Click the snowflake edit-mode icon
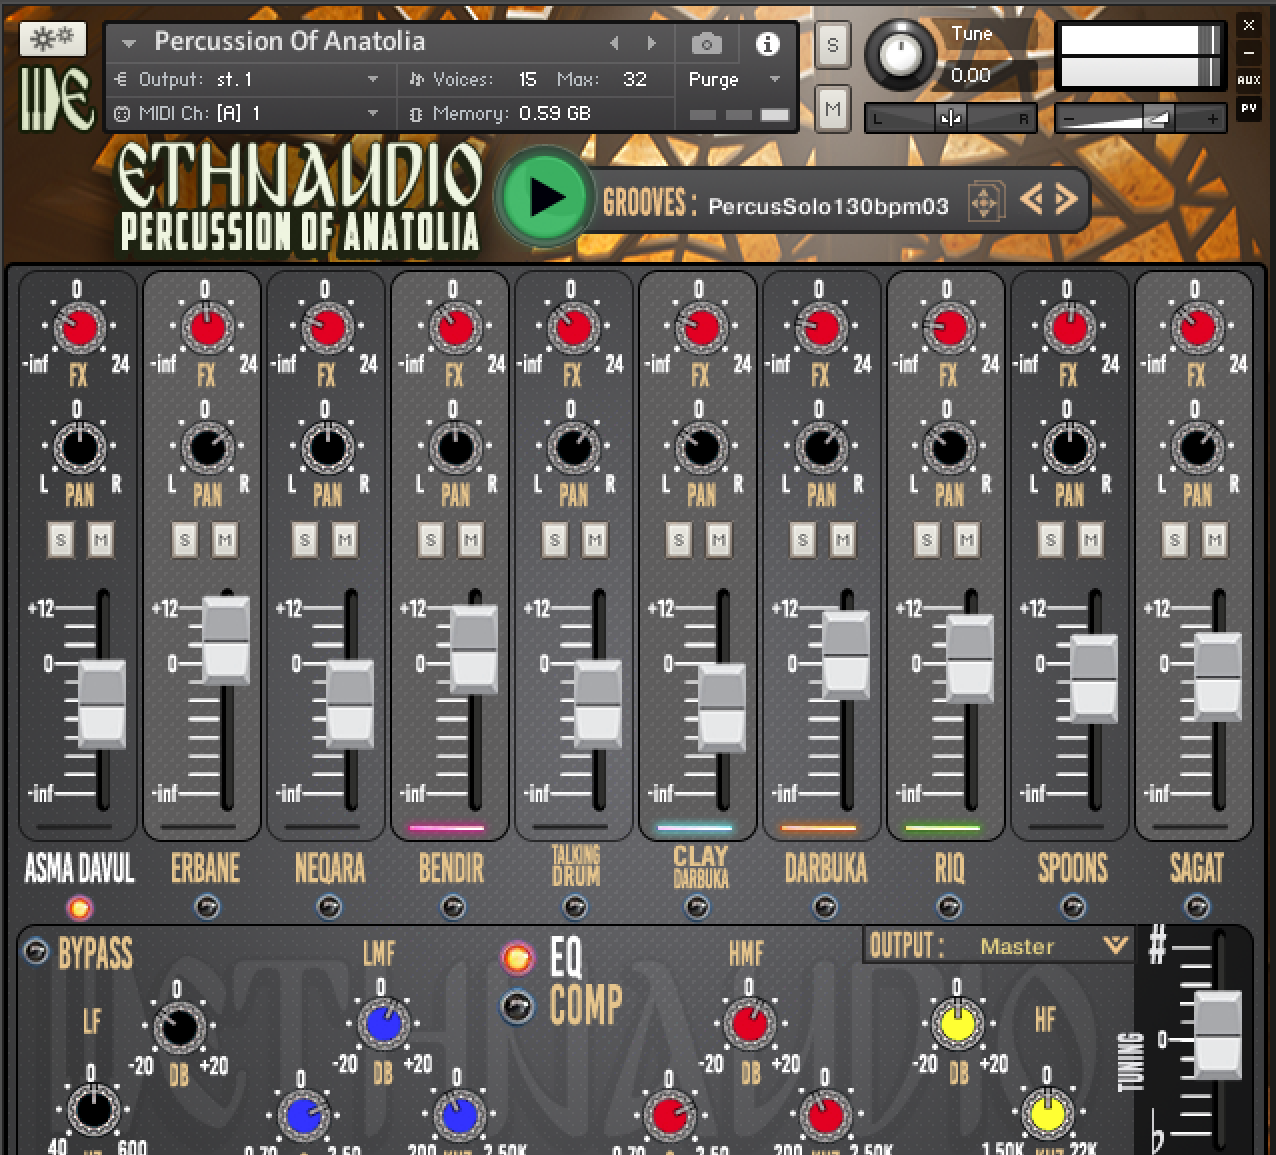 point(52,39)
